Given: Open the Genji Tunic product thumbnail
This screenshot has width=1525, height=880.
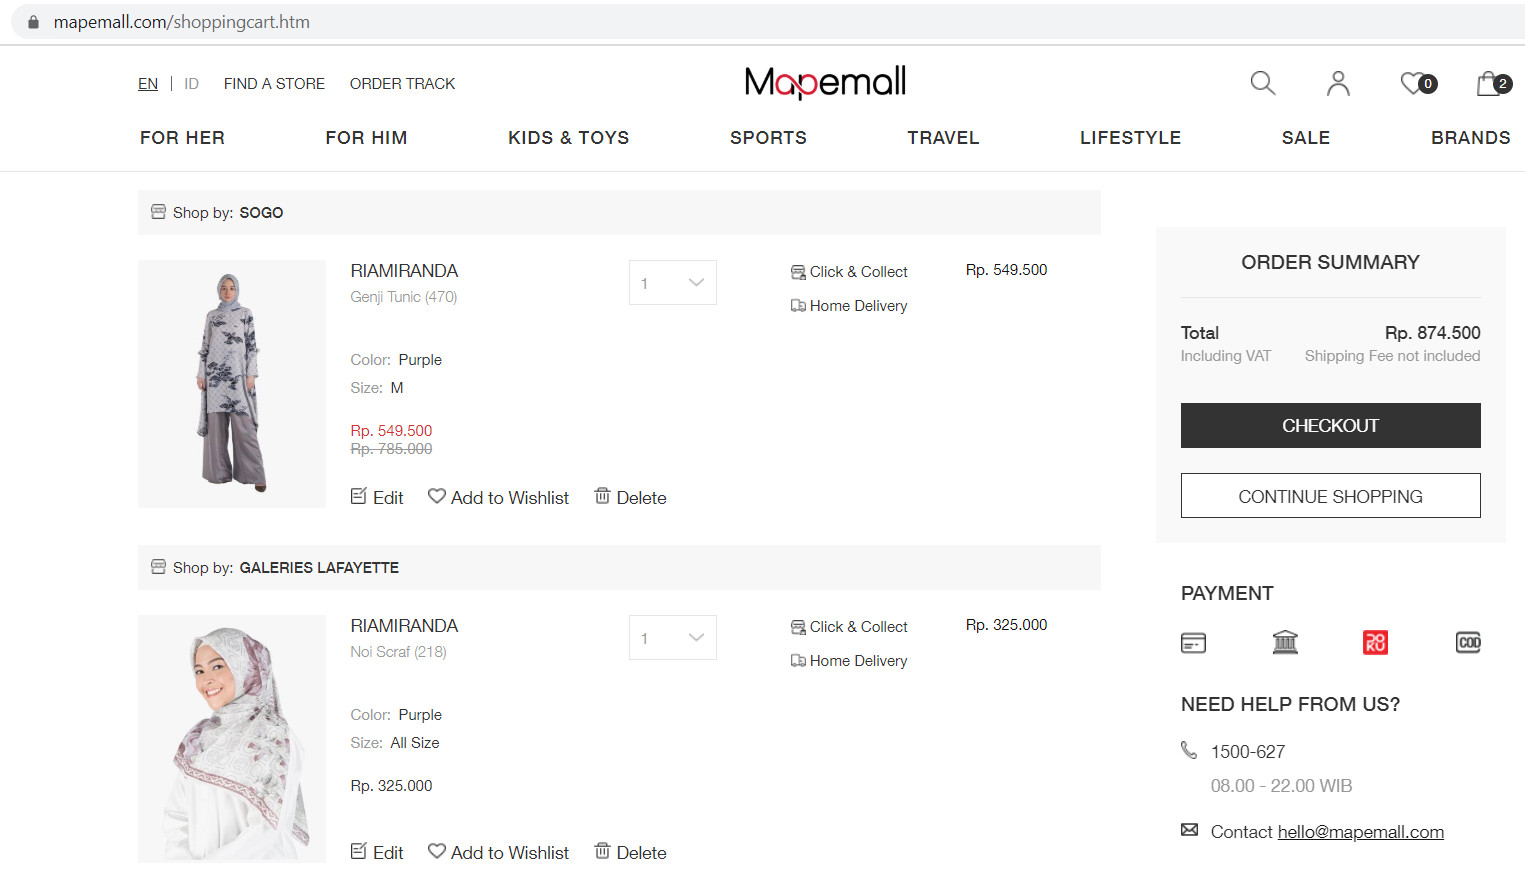Looking at the screenshot, I should point(232,384).
